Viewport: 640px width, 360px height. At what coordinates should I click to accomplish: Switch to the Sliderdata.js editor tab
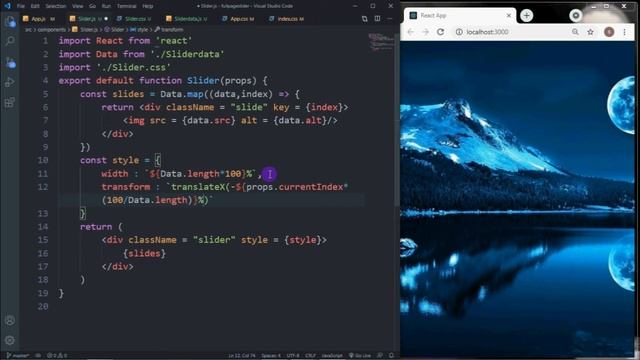[187, 19]
